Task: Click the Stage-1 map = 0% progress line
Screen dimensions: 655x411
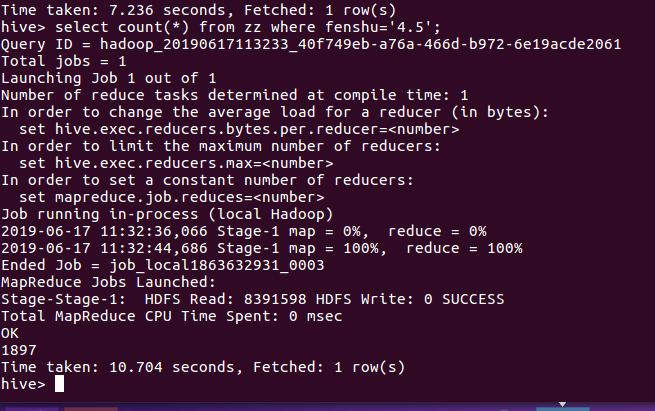Action: pyautogui.click(x=244, y=231)
